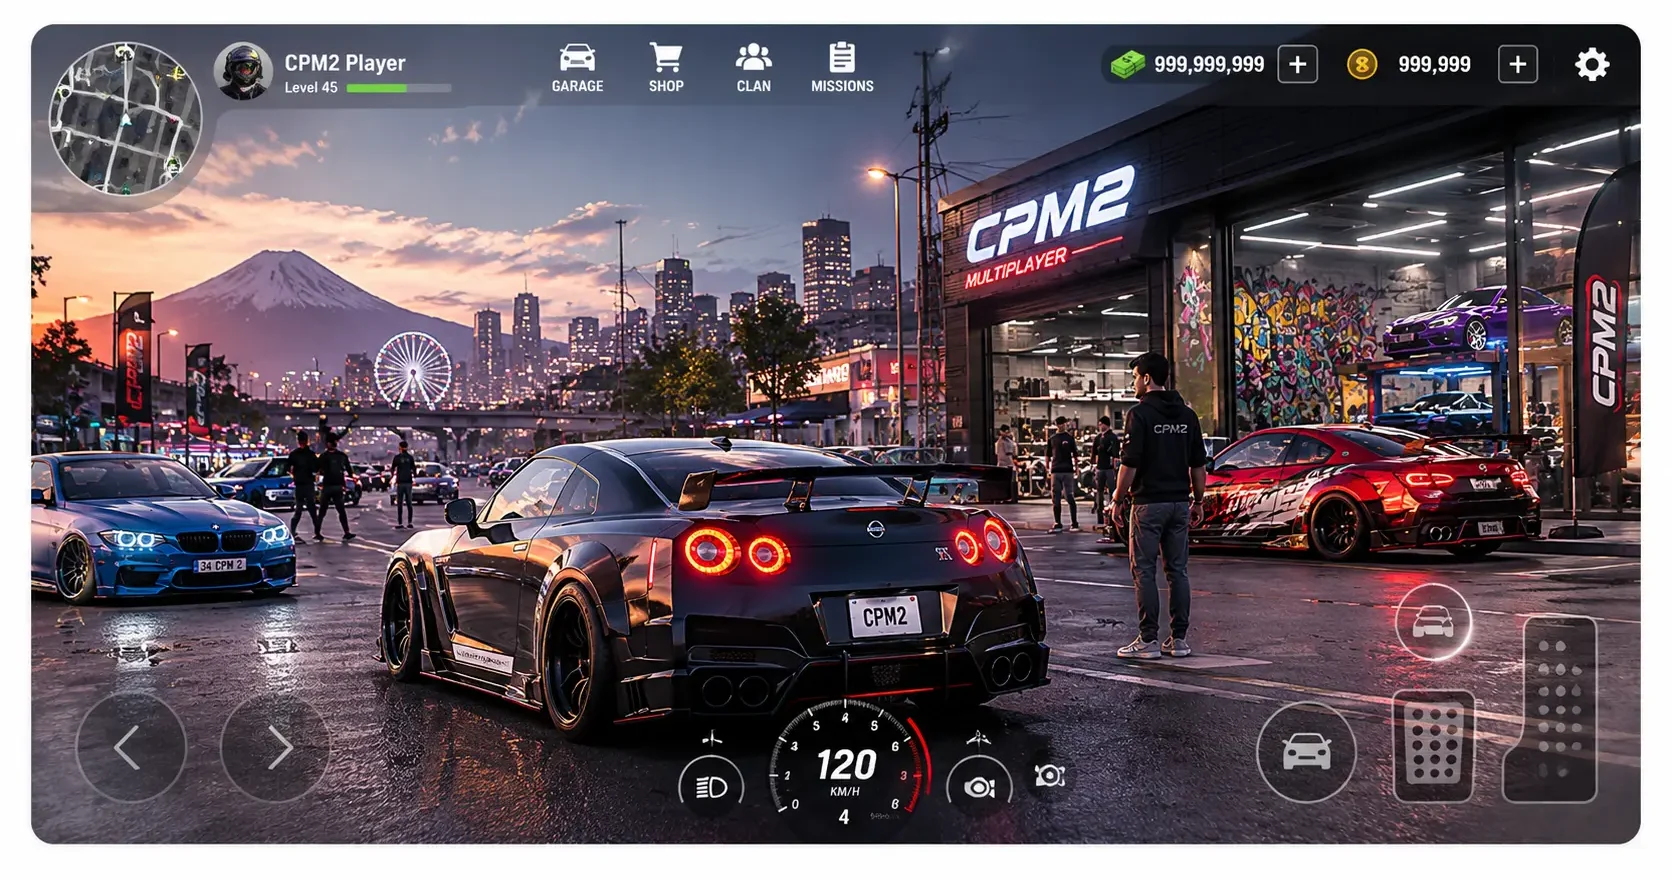Viewport: 1672px width, 880px height.
Task: Tap the photo camera icon beside speedometer
Action: click(1049, 775)
